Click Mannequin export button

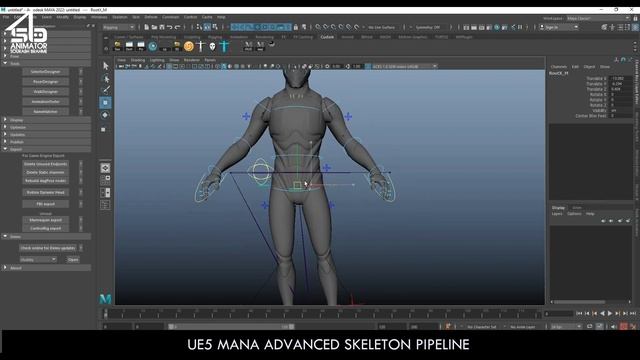[46, 220]
